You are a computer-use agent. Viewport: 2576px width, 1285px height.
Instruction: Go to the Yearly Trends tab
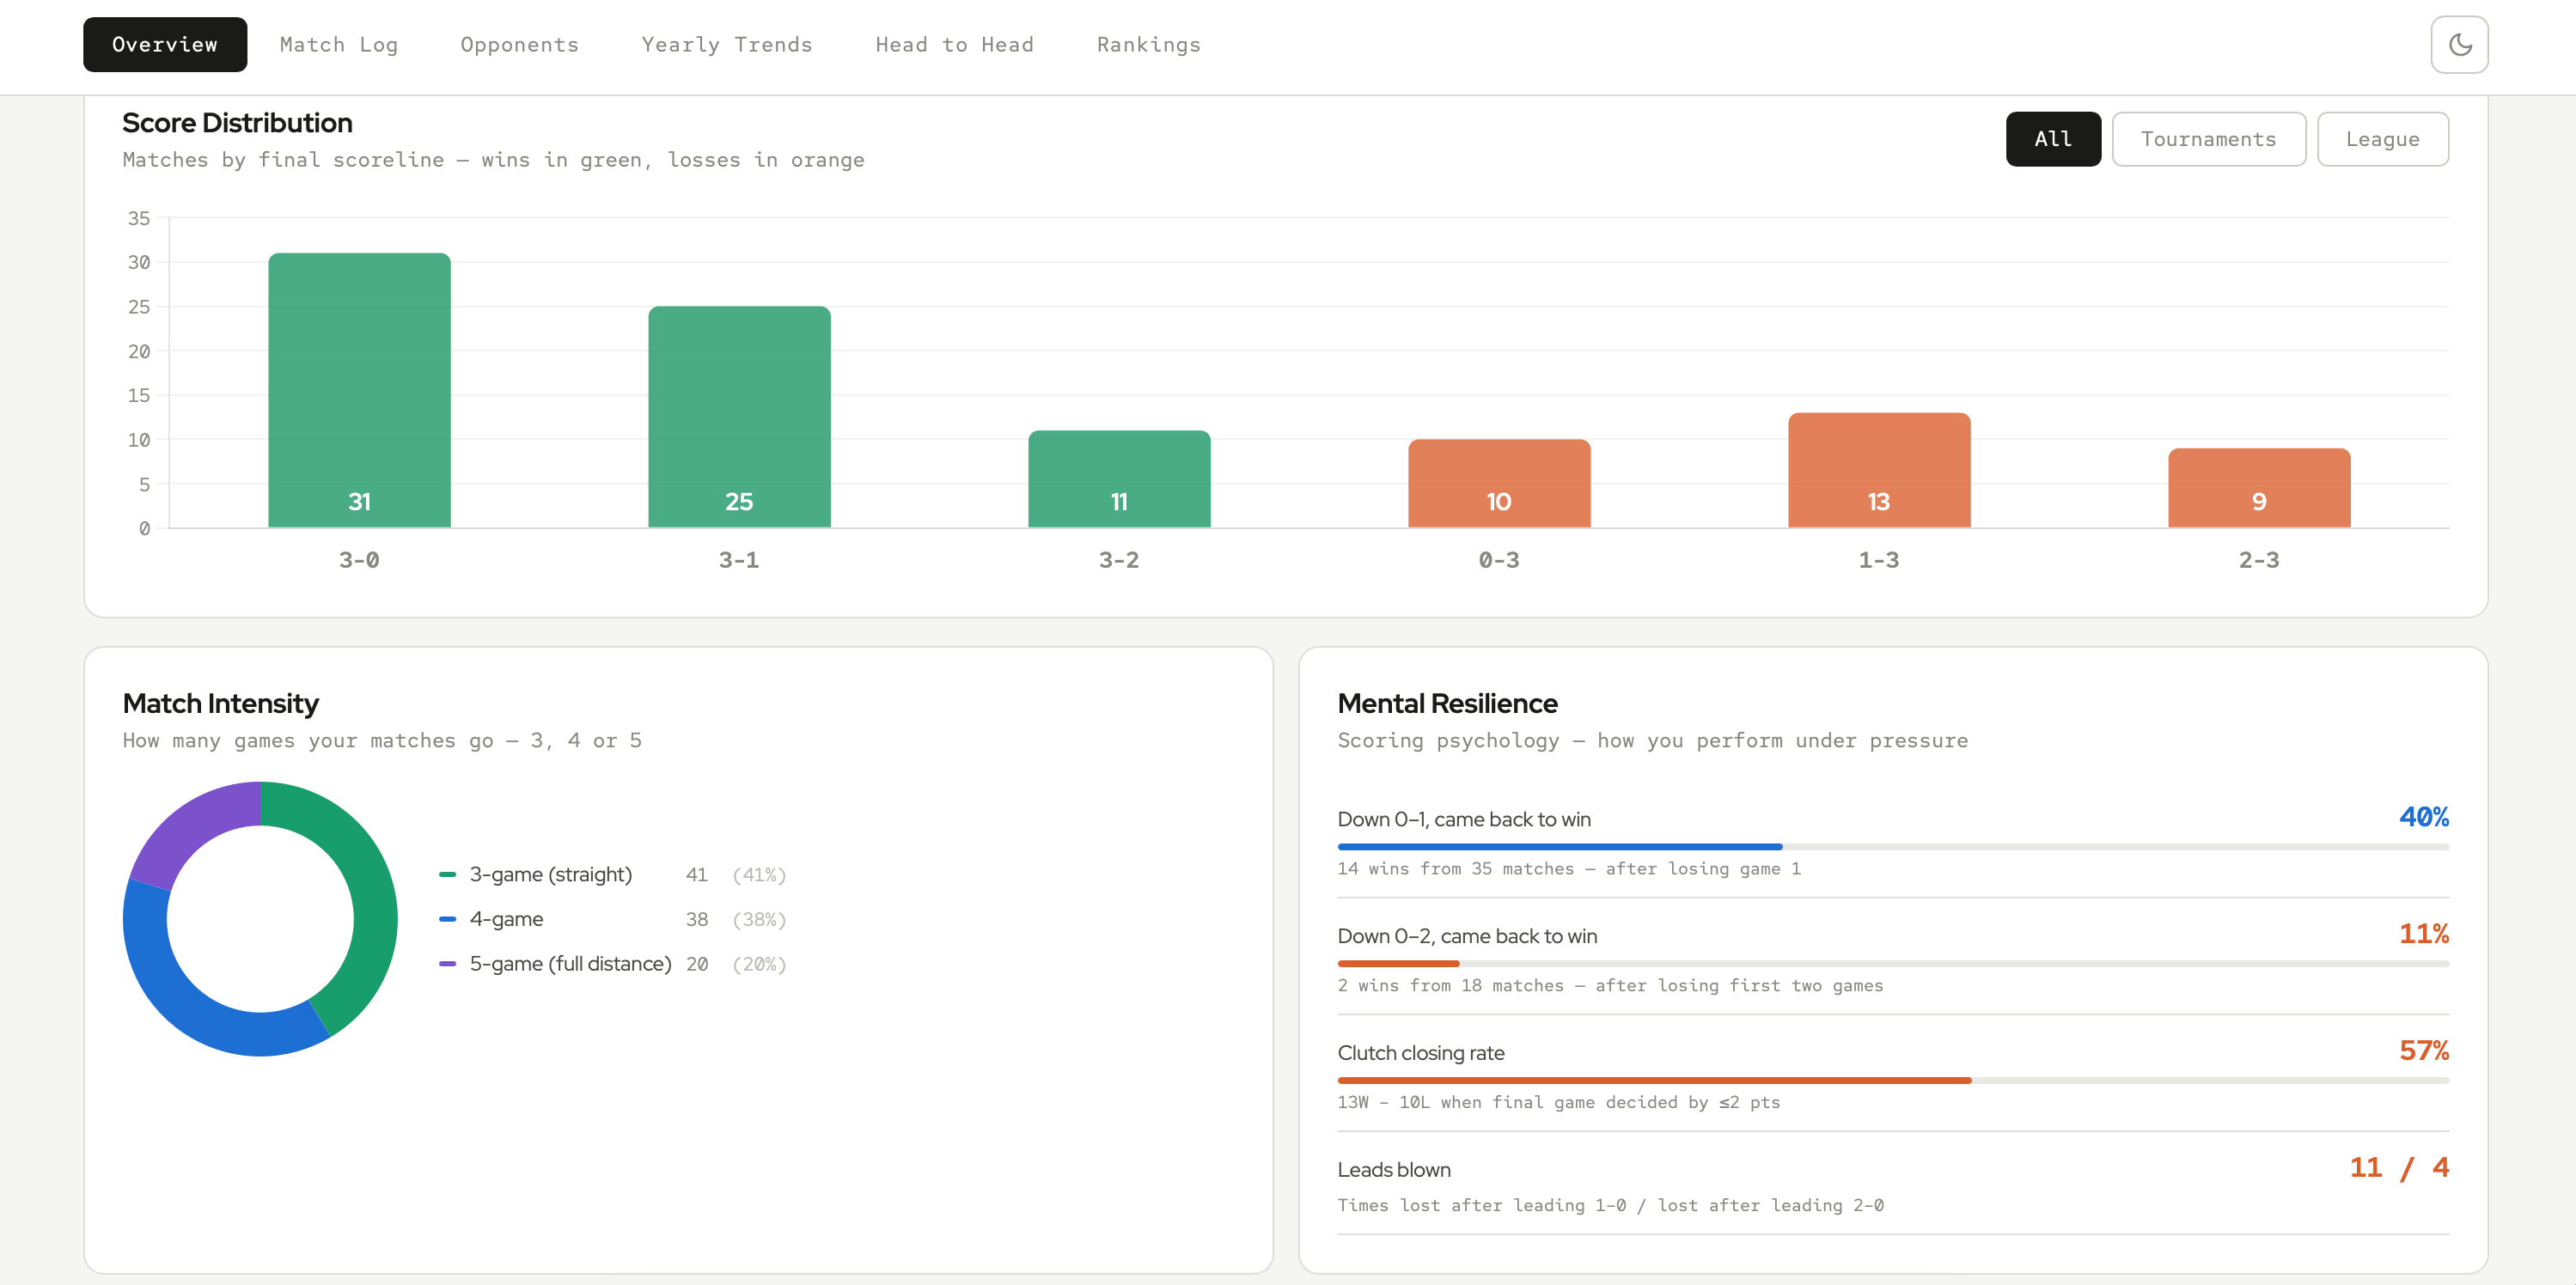(727, 45)
